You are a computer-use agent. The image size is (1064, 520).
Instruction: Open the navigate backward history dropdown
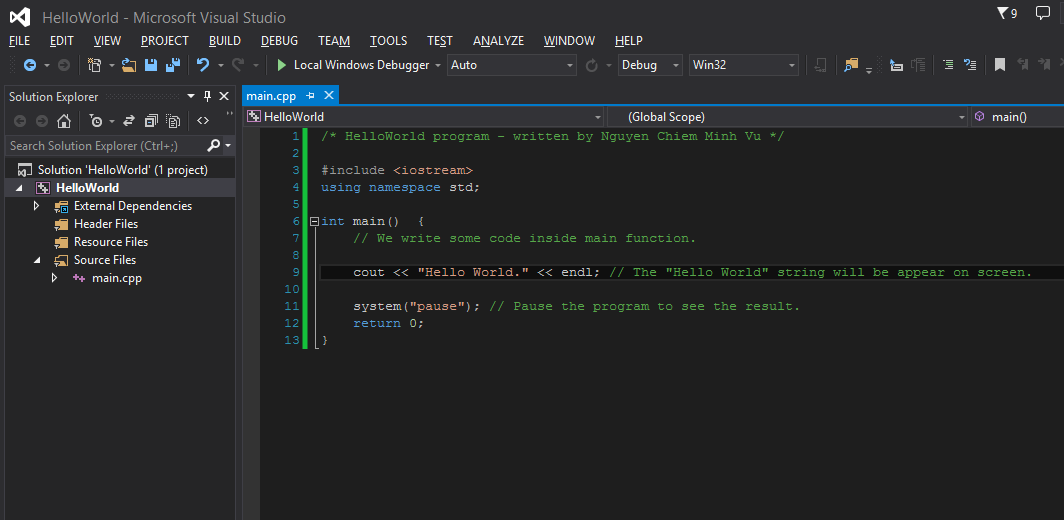(47, 65)
